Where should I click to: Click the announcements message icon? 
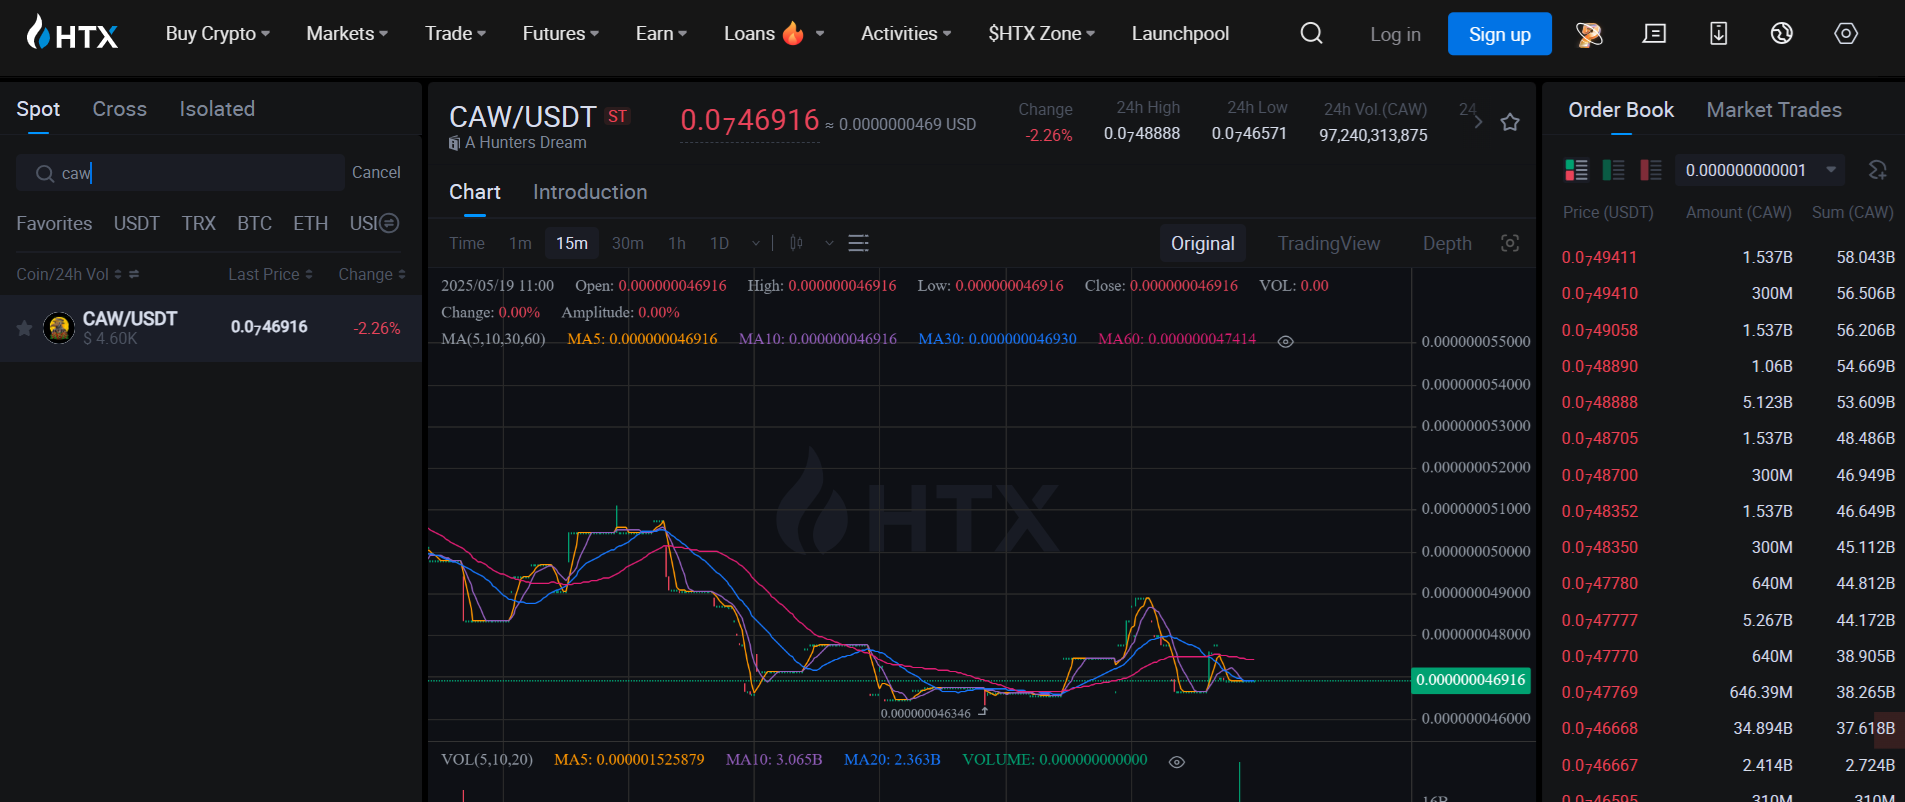coord(1654,34)
